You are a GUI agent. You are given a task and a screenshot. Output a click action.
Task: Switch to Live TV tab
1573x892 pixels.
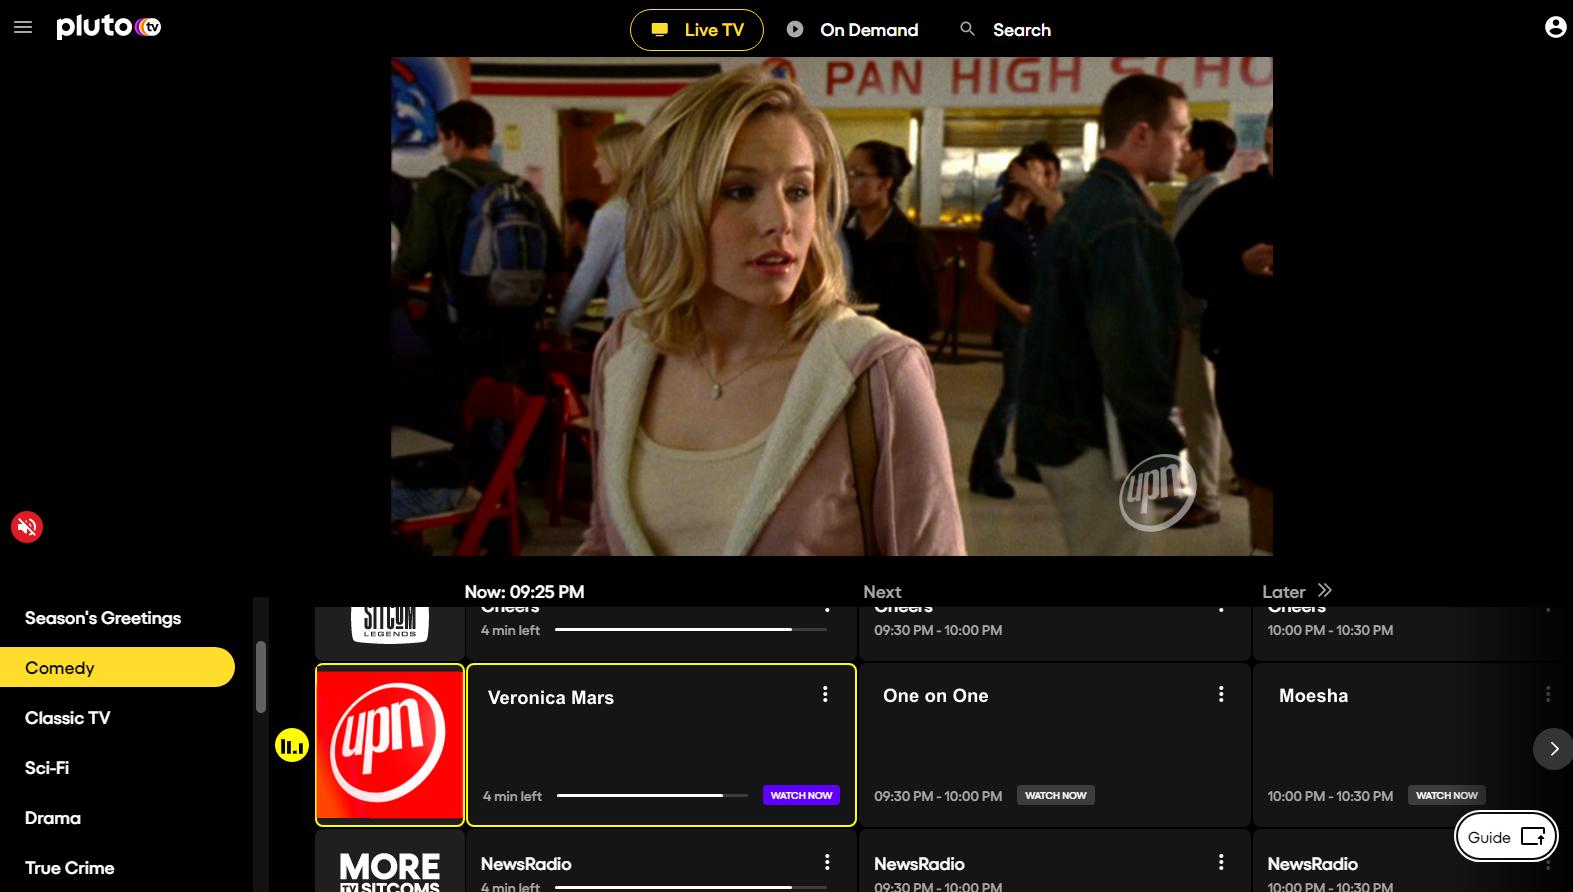(x=697, y=30)
